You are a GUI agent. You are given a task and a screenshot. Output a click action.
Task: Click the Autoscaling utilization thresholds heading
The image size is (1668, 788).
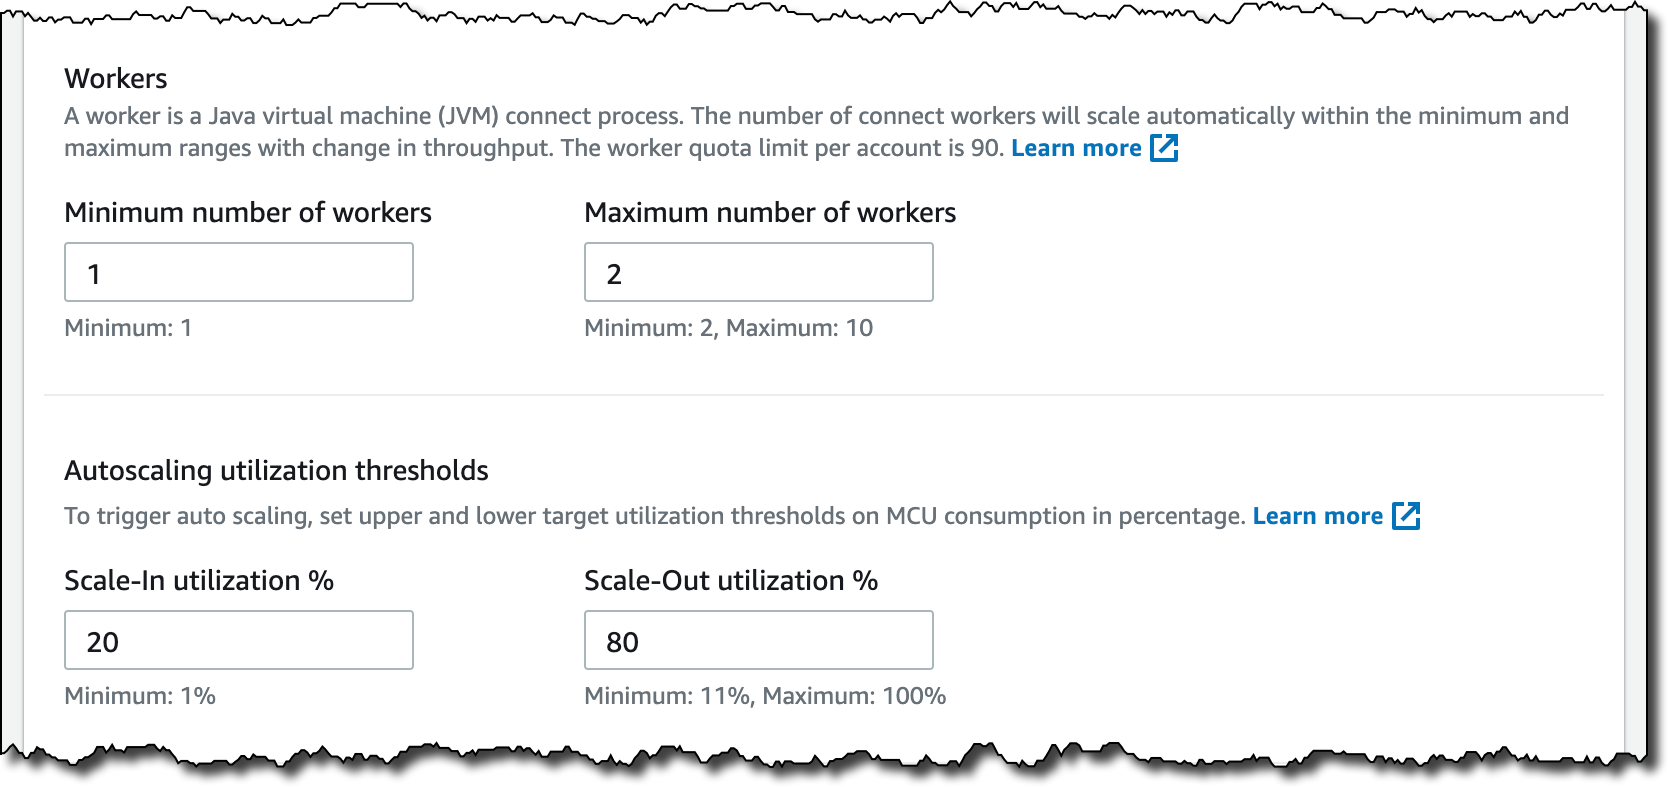(276, 470)
